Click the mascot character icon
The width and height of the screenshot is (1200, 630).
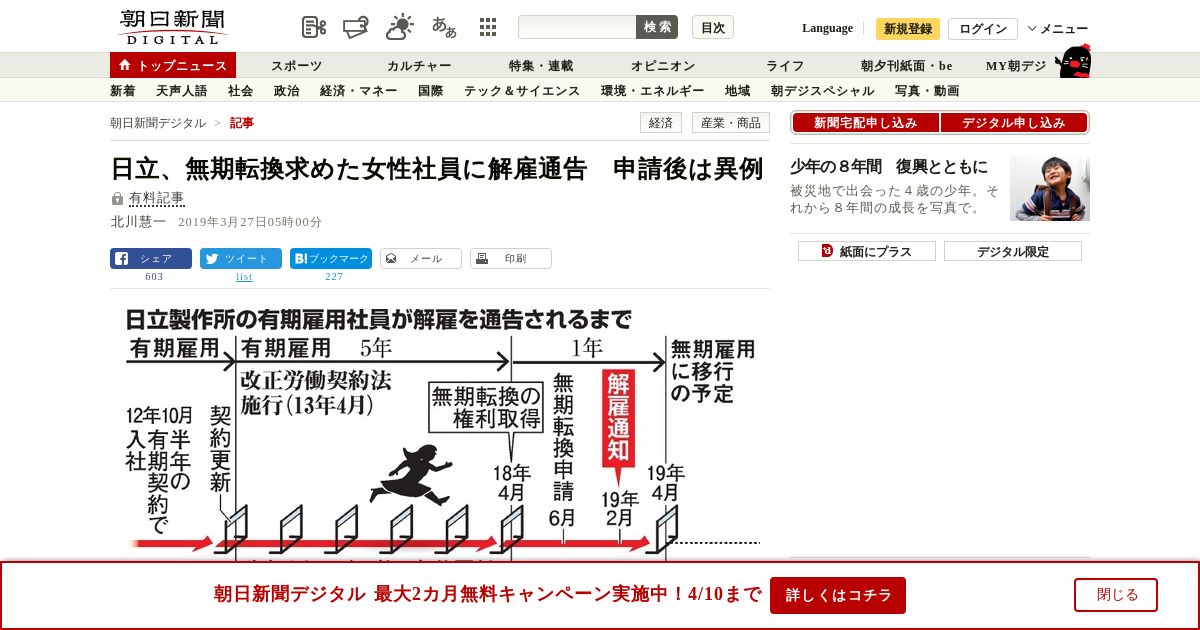[x=1074, y=61]
